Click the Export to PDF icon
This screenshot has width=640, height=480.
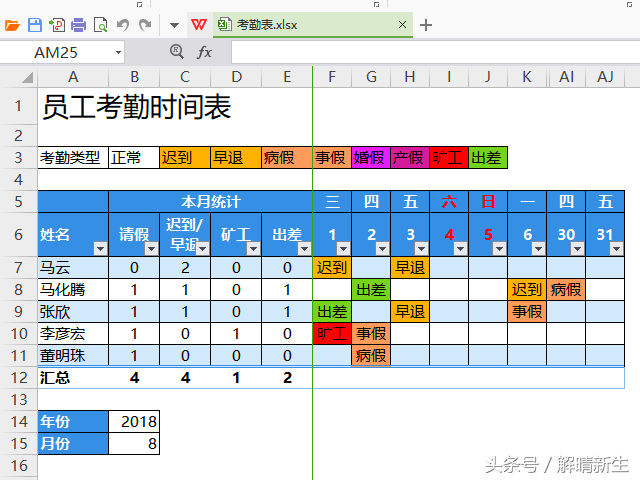[57, 25]
